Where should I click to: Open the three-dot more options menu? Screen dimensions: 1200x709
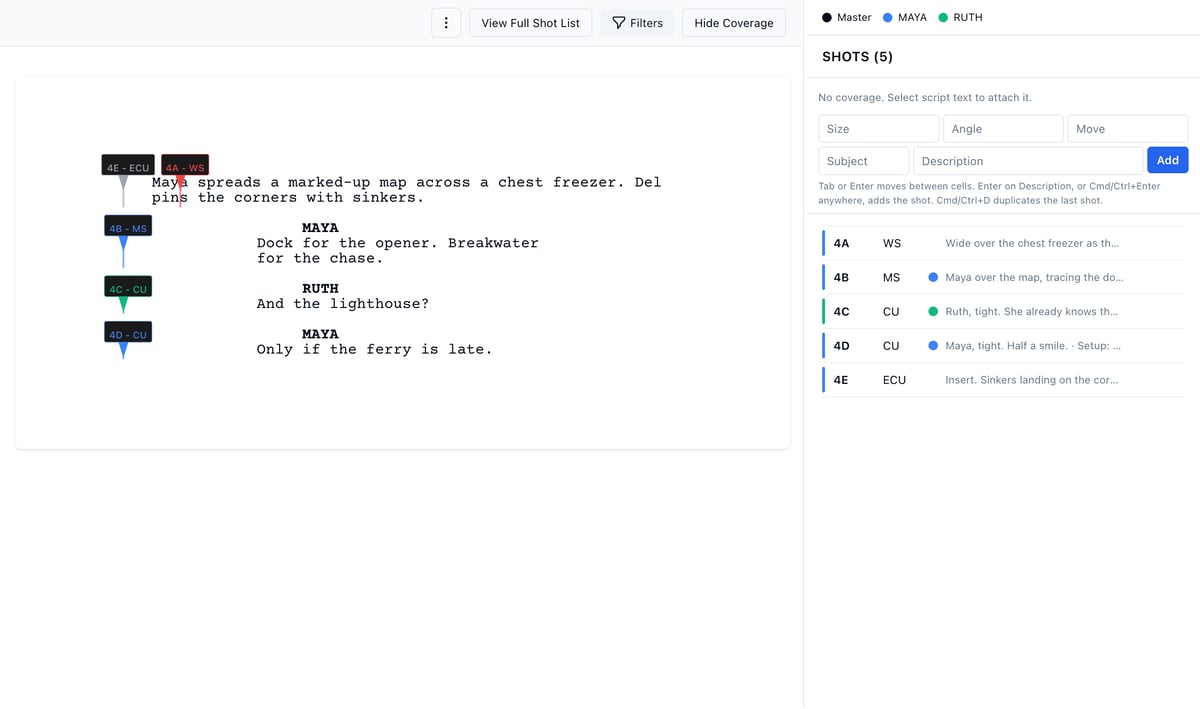[446, 23]
